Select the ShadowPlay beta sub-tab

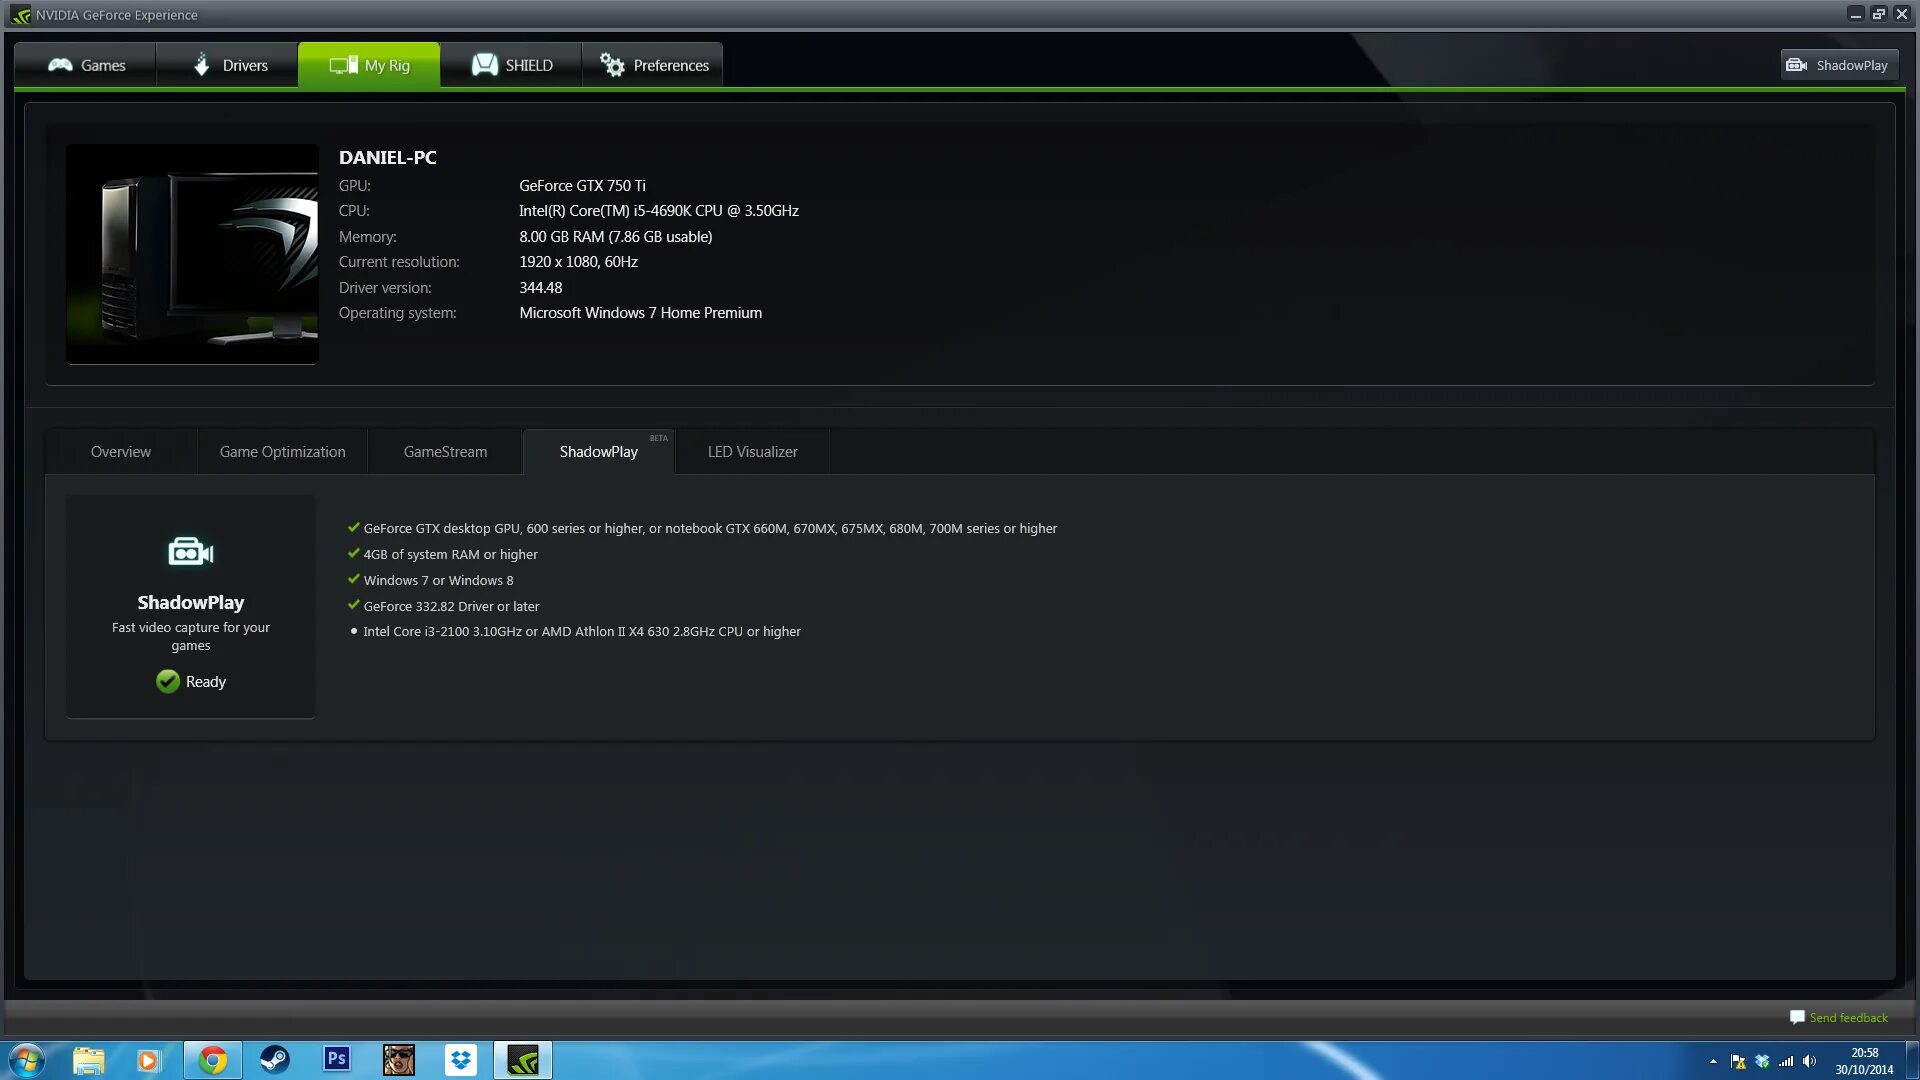[x=599, y=452]
